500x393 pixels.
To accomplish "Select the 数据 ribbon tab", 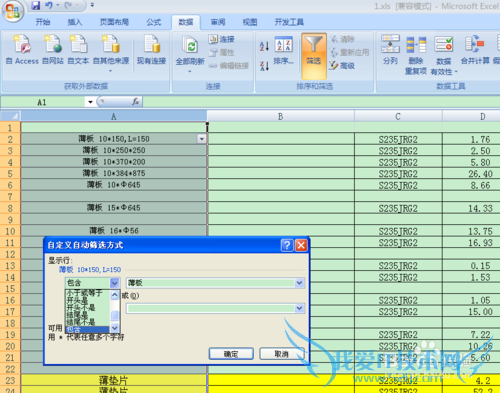I will pos(186,22).
